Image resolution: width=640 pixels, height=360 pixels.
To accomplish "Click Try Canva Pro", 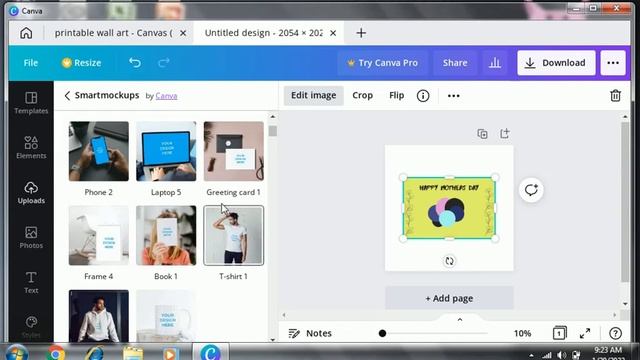I will (382, 63).
